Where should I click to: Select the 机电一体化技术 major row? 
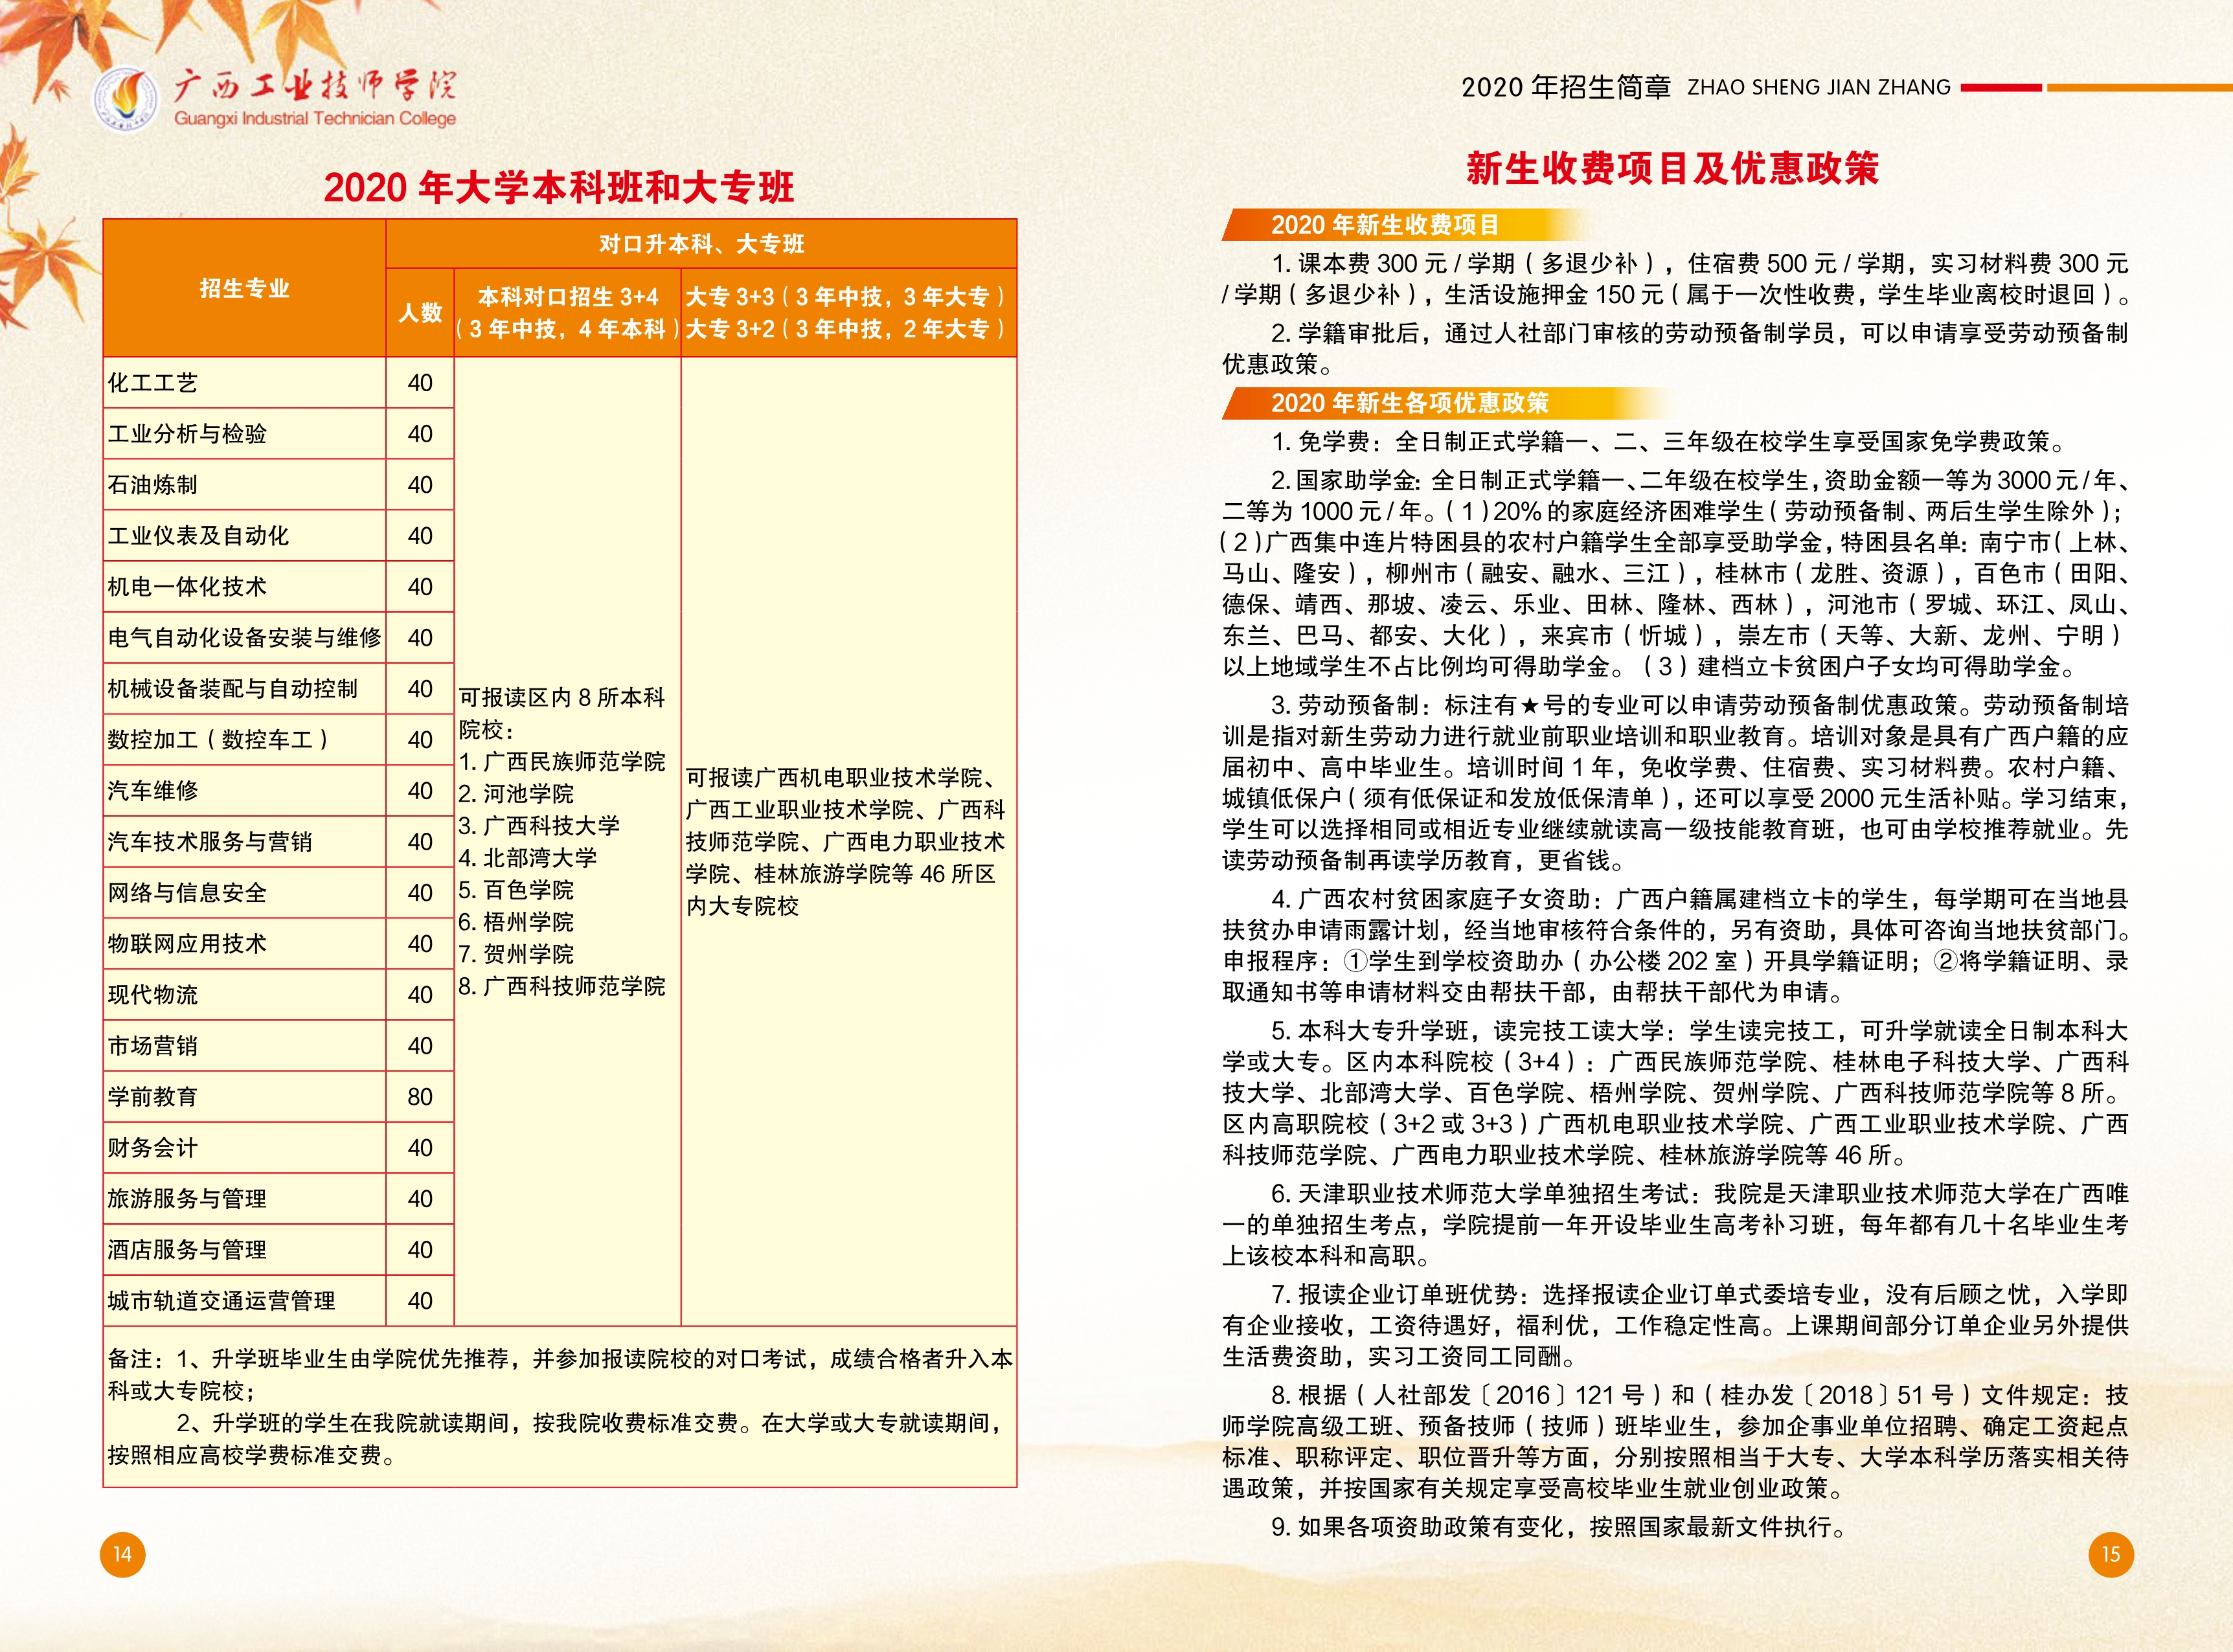coord(279,587)
